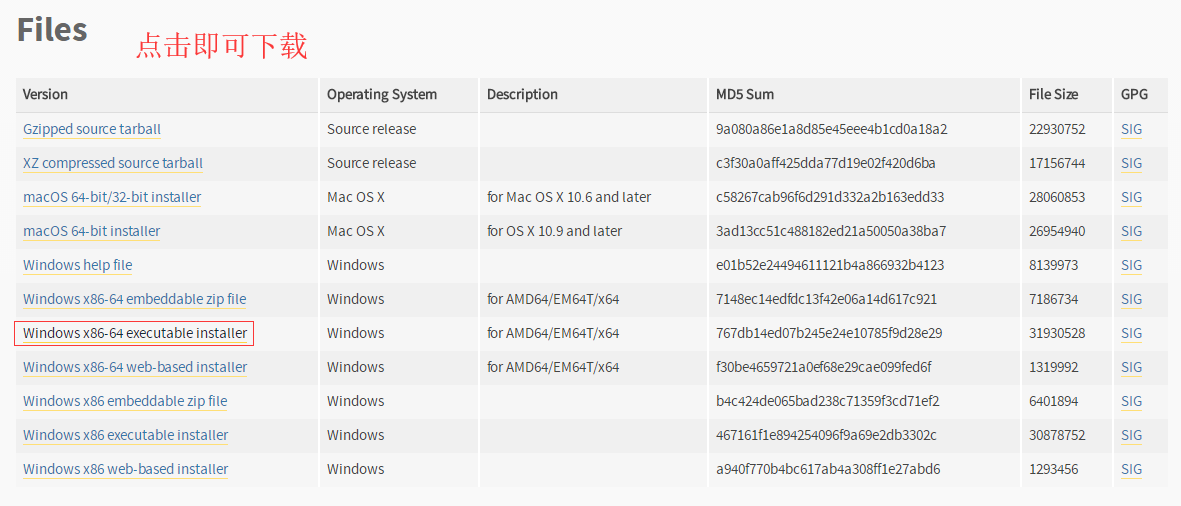This screenshot has height=506, width=1181.
Task: Click the Version column header
Action: pyautogui.click(x=46, y=94)
